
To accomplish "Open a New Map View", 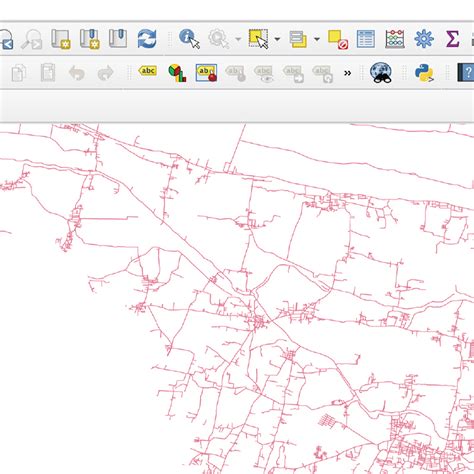I will pos(61,39).
